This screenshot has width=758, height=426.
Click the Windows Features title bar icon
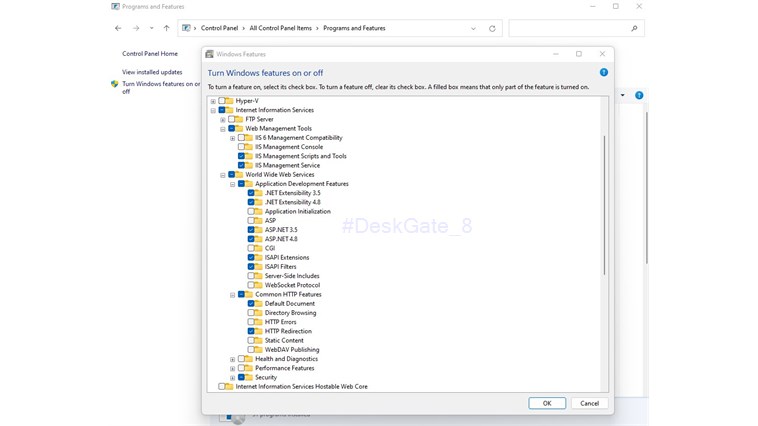pyautogui.click(x=209, y=54)
